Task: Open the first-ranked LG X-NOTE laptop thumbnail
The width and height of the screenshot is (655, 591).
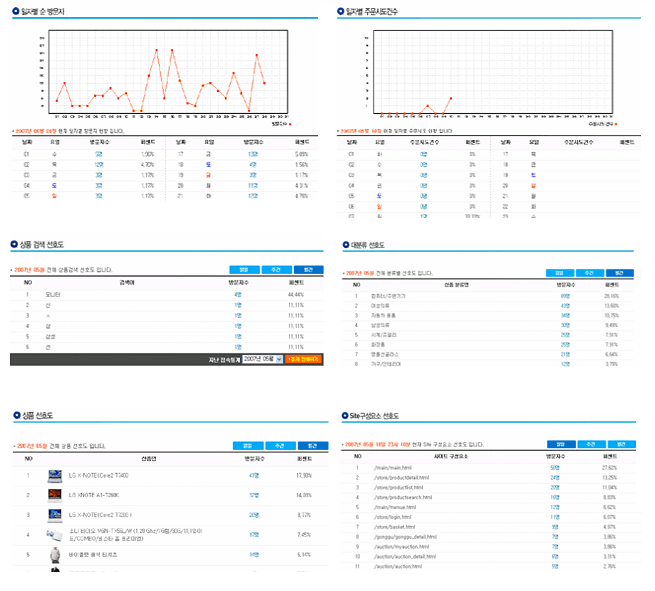Action: tap(54, 475)
